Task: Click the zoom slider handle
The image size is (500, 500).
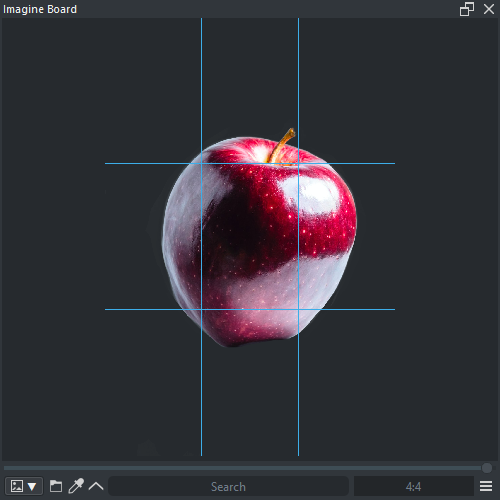Action: (x=487, y=468)
